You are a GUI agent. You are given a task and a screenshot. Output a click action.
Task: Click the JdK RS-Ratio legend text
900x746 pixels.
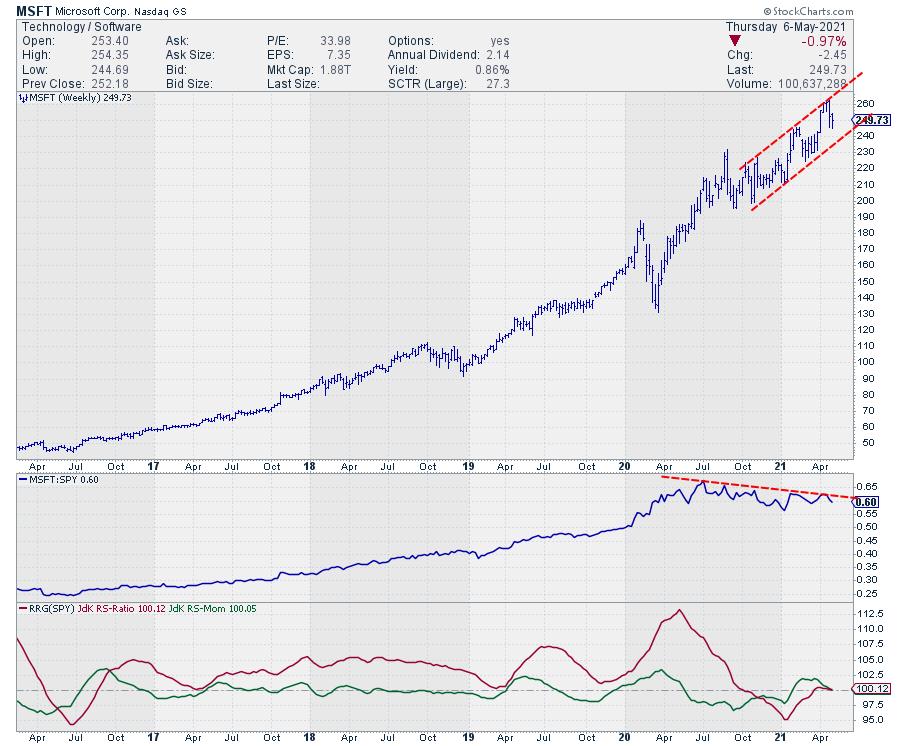click(x=107, y=608)
